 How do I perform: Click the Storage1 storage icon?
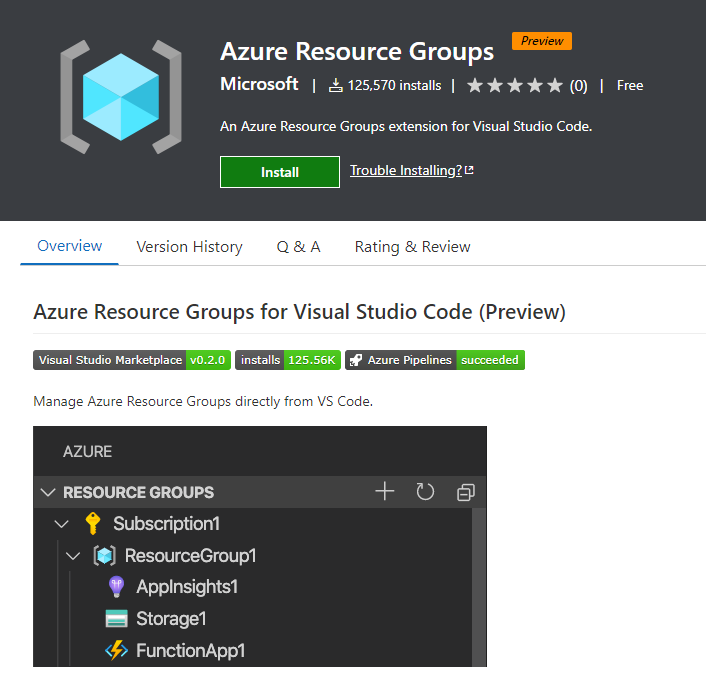[116, 619]
